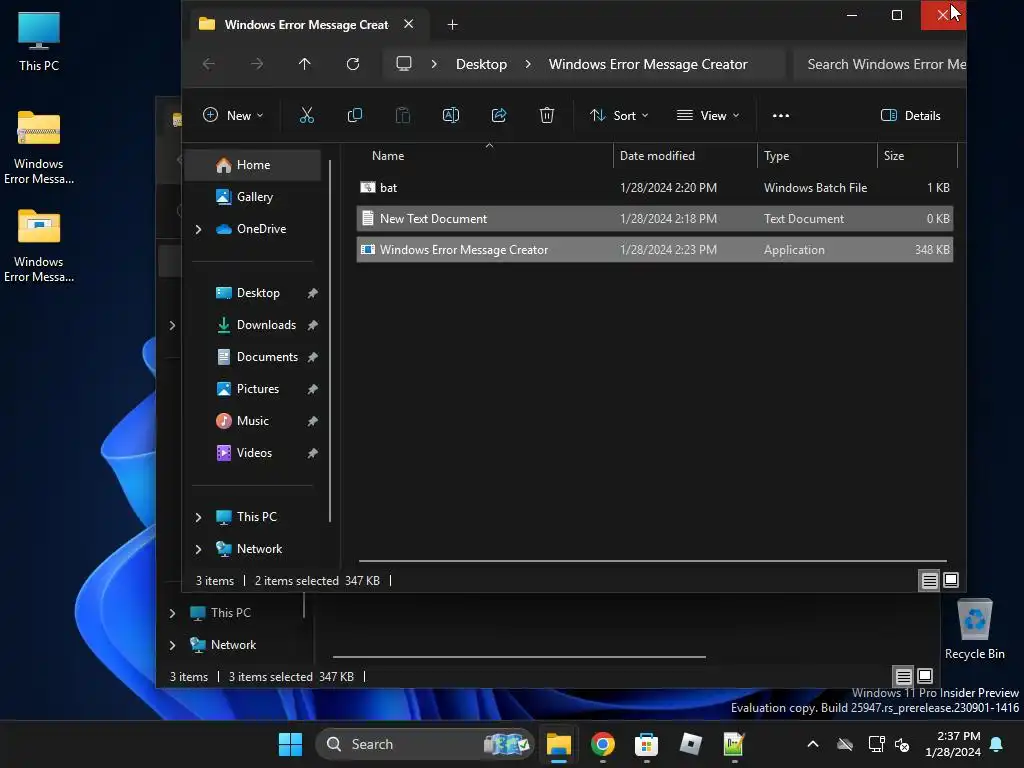Click the back window horizontal scrollbar
The image size is (1024, 768).
pos(519,657)
